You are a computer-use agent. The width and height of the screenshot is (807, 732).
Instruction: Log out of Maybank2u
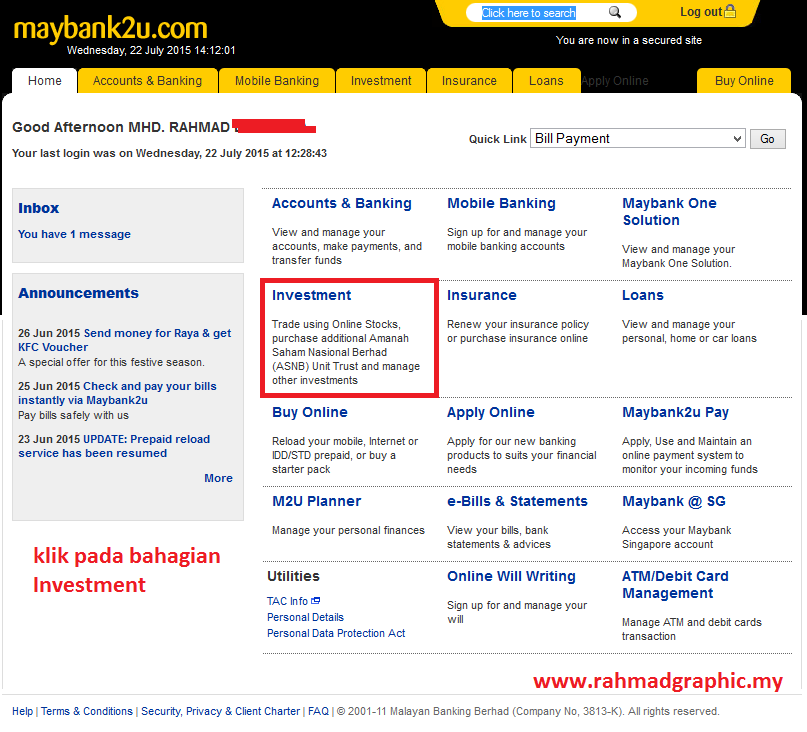[701, 12]
